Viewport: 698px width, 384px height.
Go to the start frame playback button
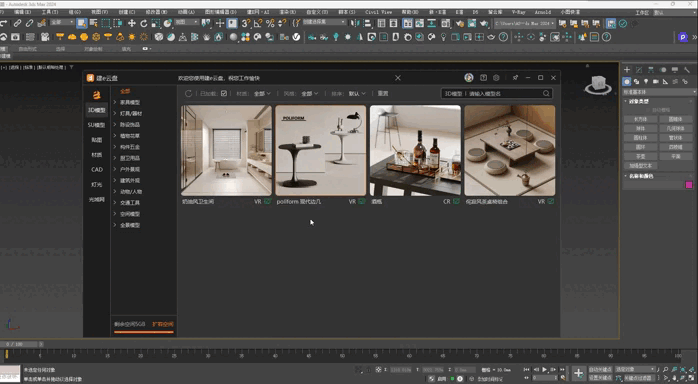tap(527, 370)
